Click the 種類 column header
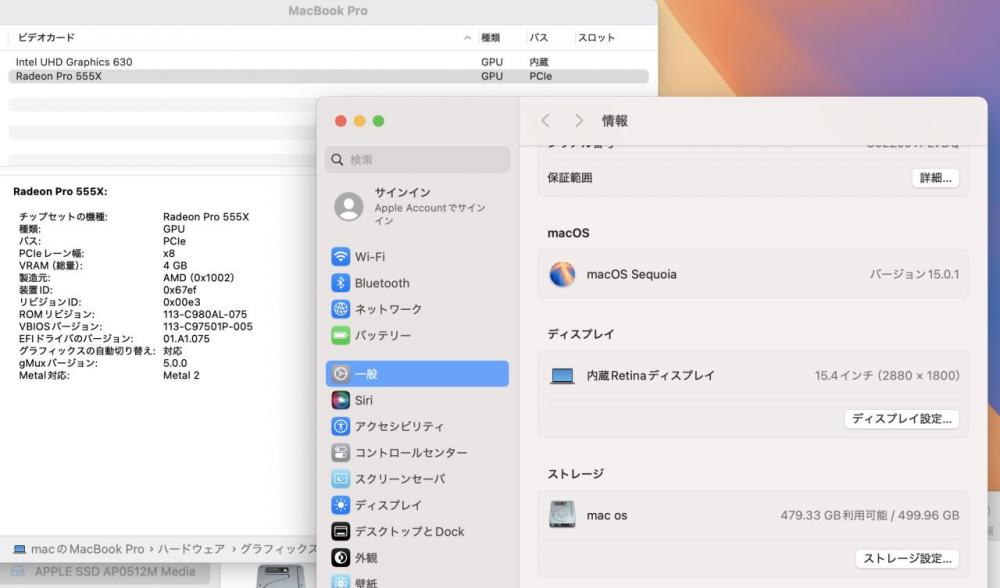Viewport: 1000px width, 588px height. [x=490, y=38]
